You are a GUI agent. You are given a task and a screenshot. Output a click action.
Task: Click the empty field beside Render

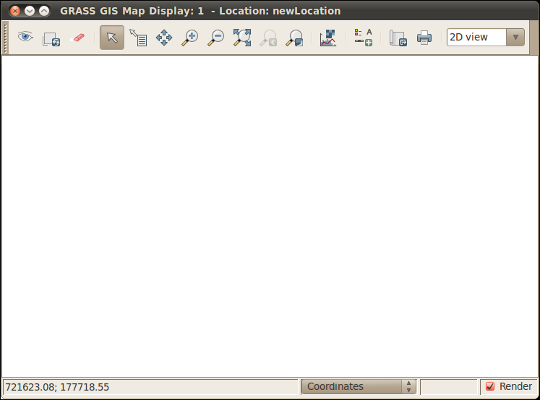point(449,387)
